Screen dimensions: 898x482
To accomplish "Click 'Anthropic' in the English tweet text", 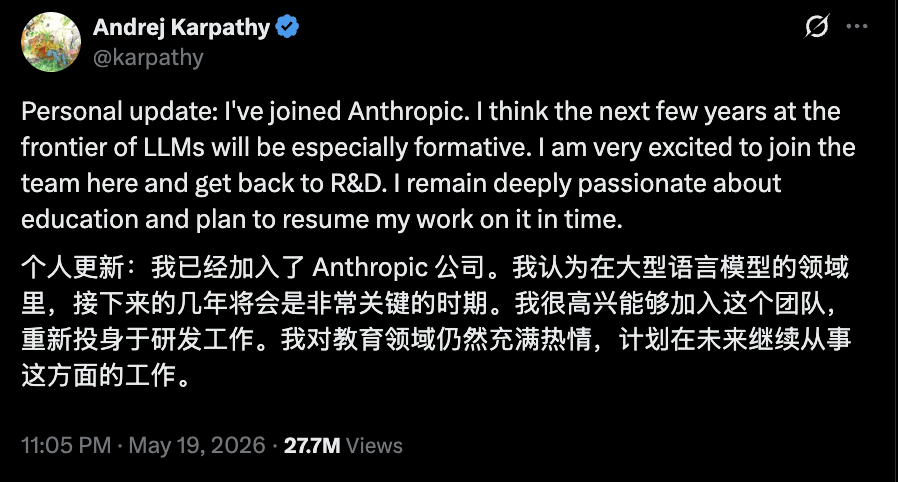I will (407, 112).
